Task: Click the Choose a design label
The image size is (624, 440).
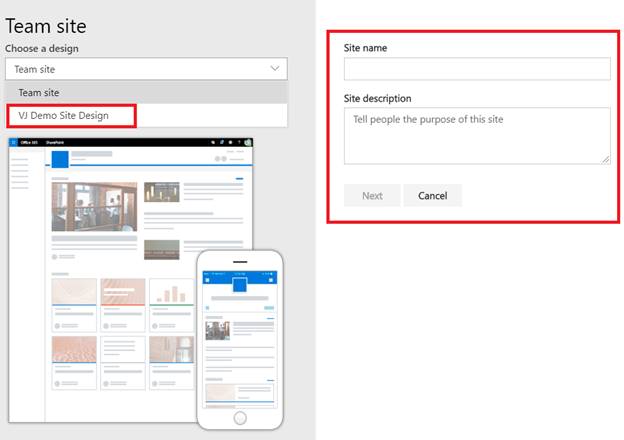Action: [x=42, y=49]
